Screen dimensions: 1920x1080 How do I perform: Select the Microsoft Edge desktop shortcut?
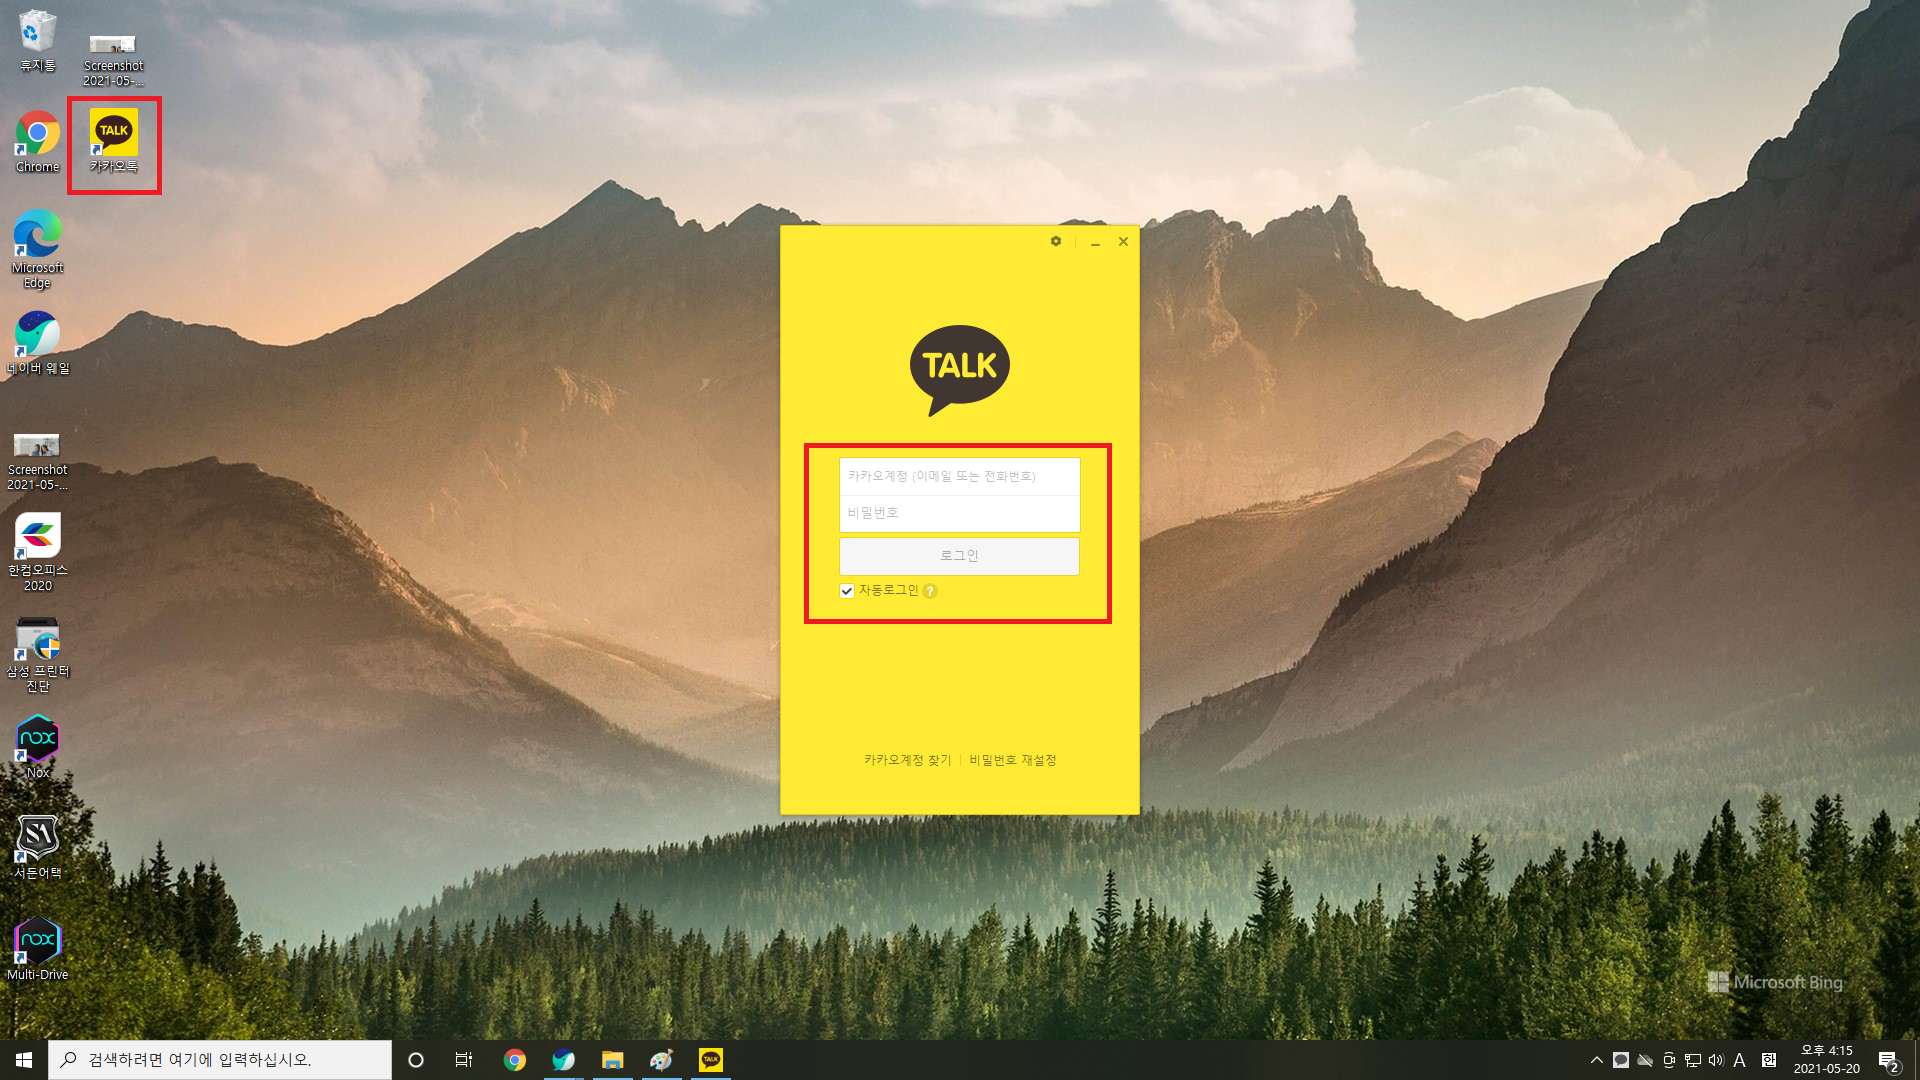tap(38, 250)
